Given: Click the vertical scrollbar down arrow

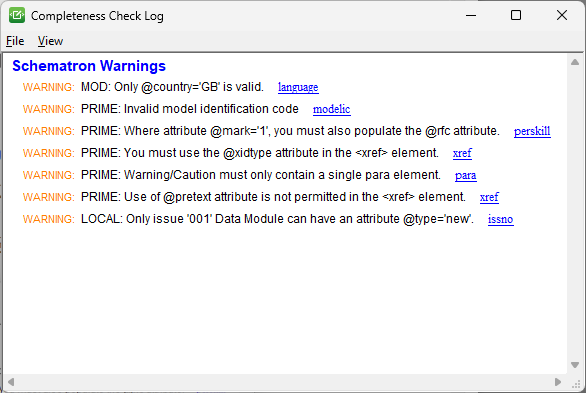Looking at the screenshot, I should [575, 365].
